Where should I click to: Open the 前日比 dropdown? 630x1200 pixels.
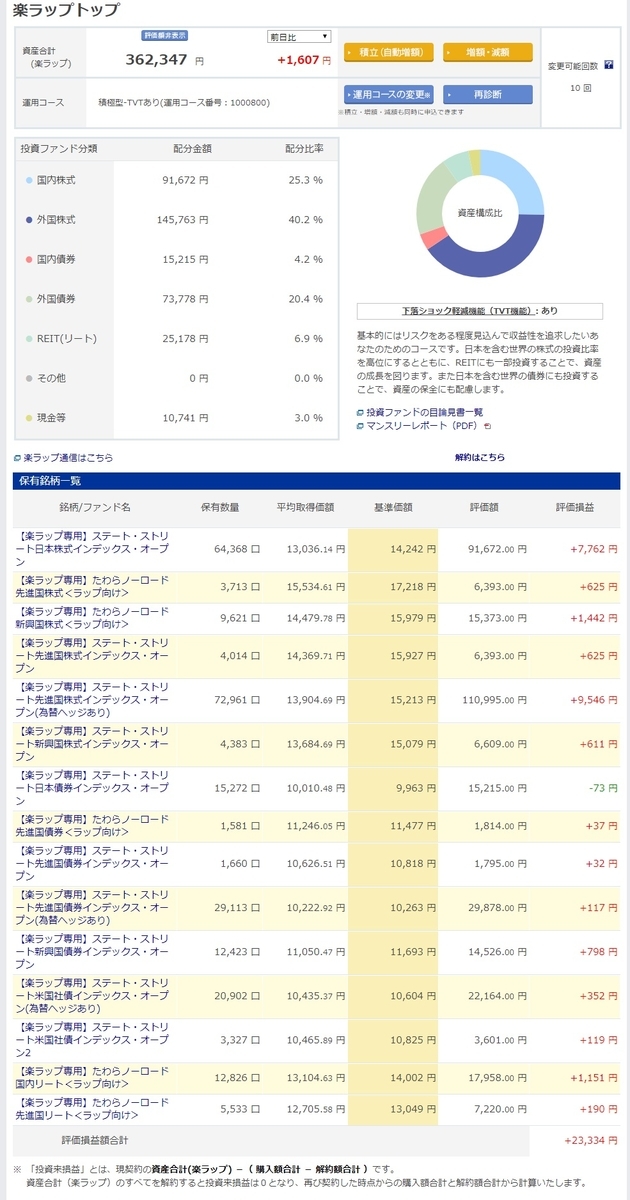[x=299, y=37]
